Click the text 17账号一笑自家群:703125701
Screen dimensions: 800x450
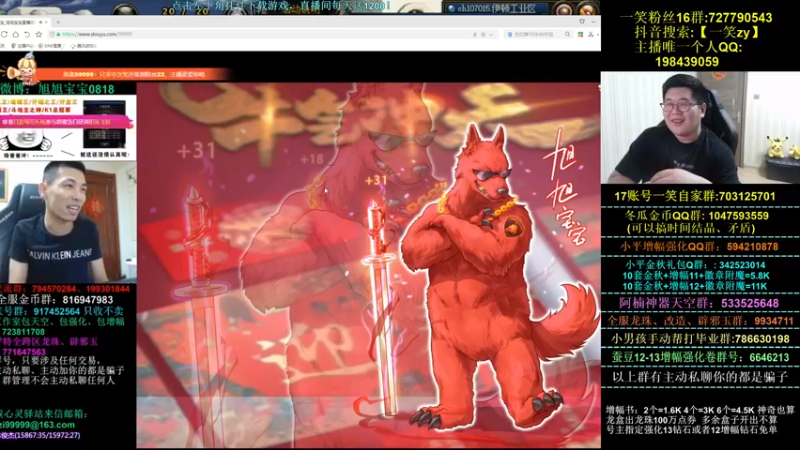(695, 196)
